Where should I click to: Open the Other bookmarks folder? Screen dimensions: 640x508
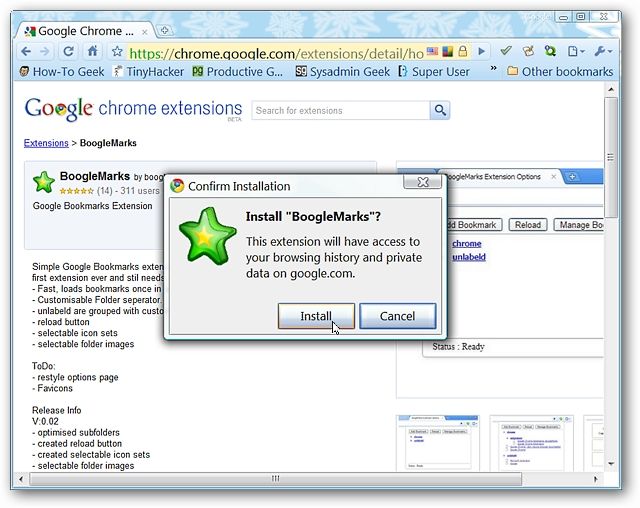[x=560, y=72]
